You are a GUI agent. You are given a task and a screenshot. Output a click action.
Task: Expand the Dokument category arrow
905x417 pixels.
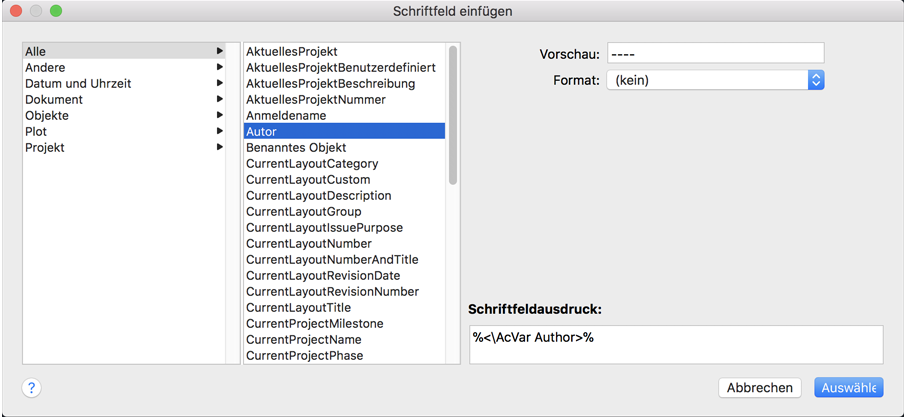[x=219, y=99]
